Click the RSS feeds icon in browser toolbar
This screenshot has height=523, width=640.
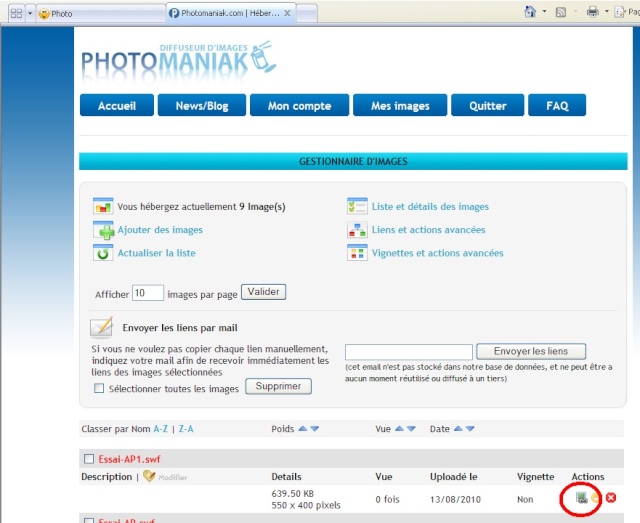point(561,12)
